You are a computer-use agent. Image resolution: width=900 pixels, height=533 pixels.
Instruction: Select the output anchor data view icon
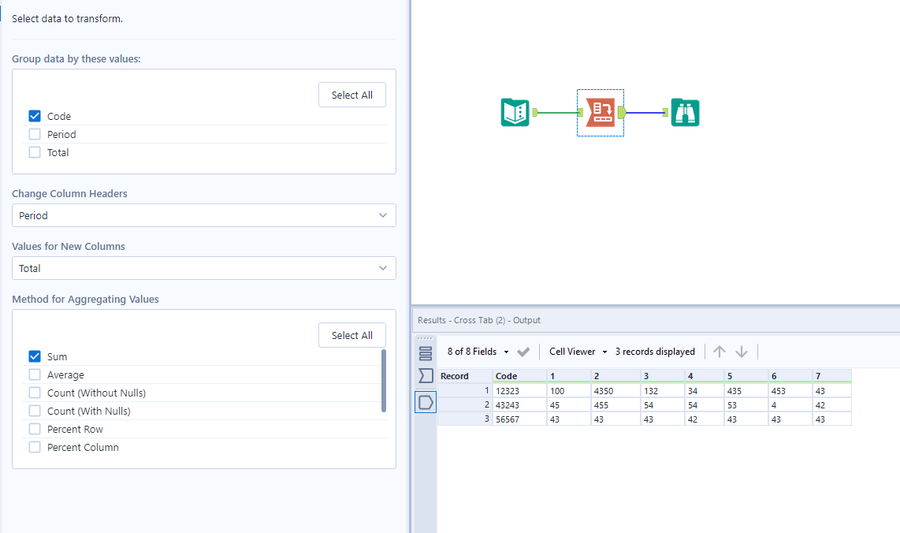pyautogui.click(x=425, y=402)
